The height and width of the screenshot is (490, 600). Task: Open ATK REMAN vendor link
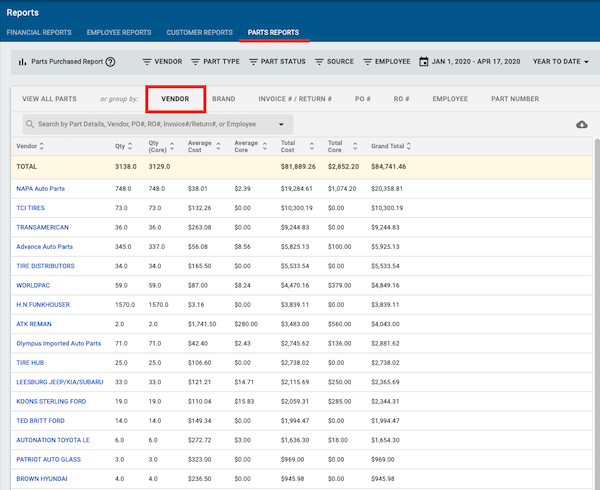click(x=34, y=324)
